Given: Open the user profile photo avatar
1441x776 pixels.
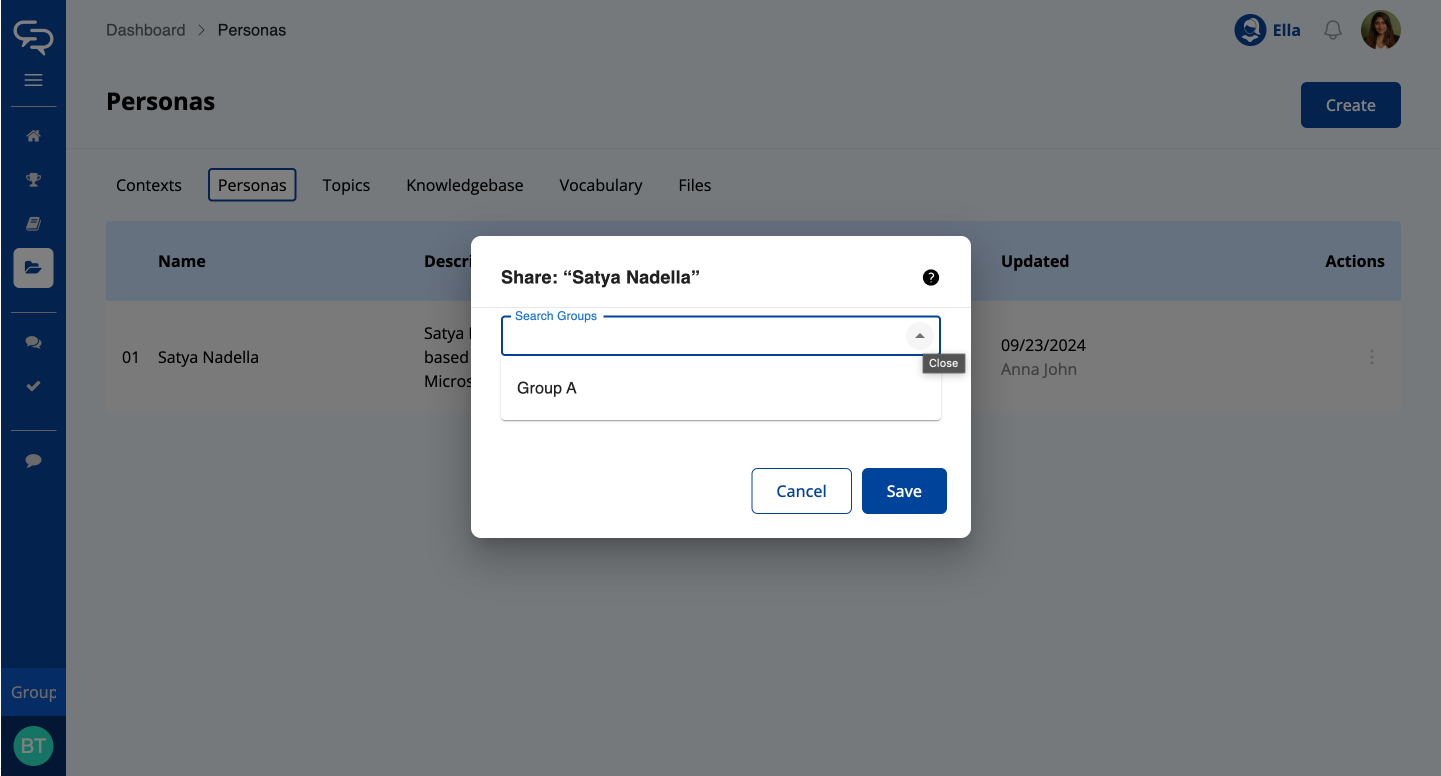Looking at the screenshot, I should point(1380,31).
